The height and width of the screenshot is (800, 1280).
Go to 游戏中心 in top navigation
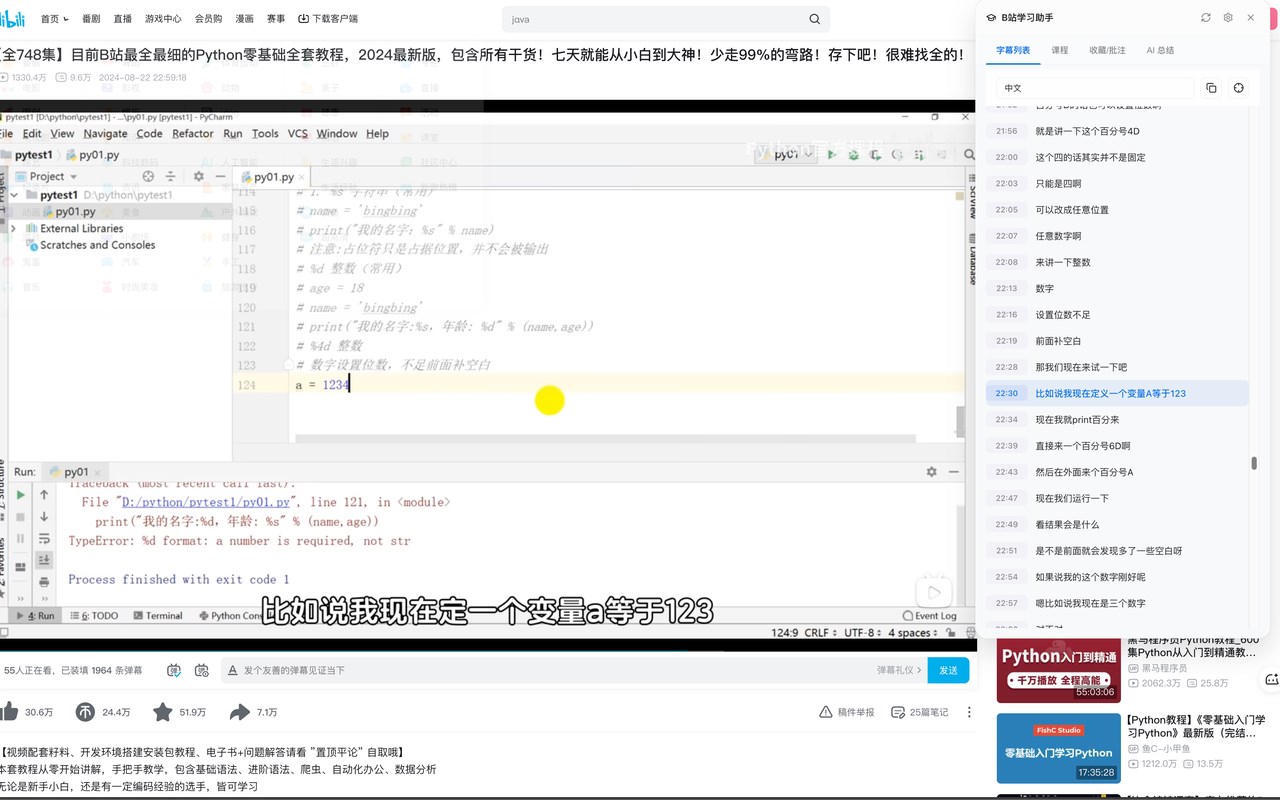point(163,19)
